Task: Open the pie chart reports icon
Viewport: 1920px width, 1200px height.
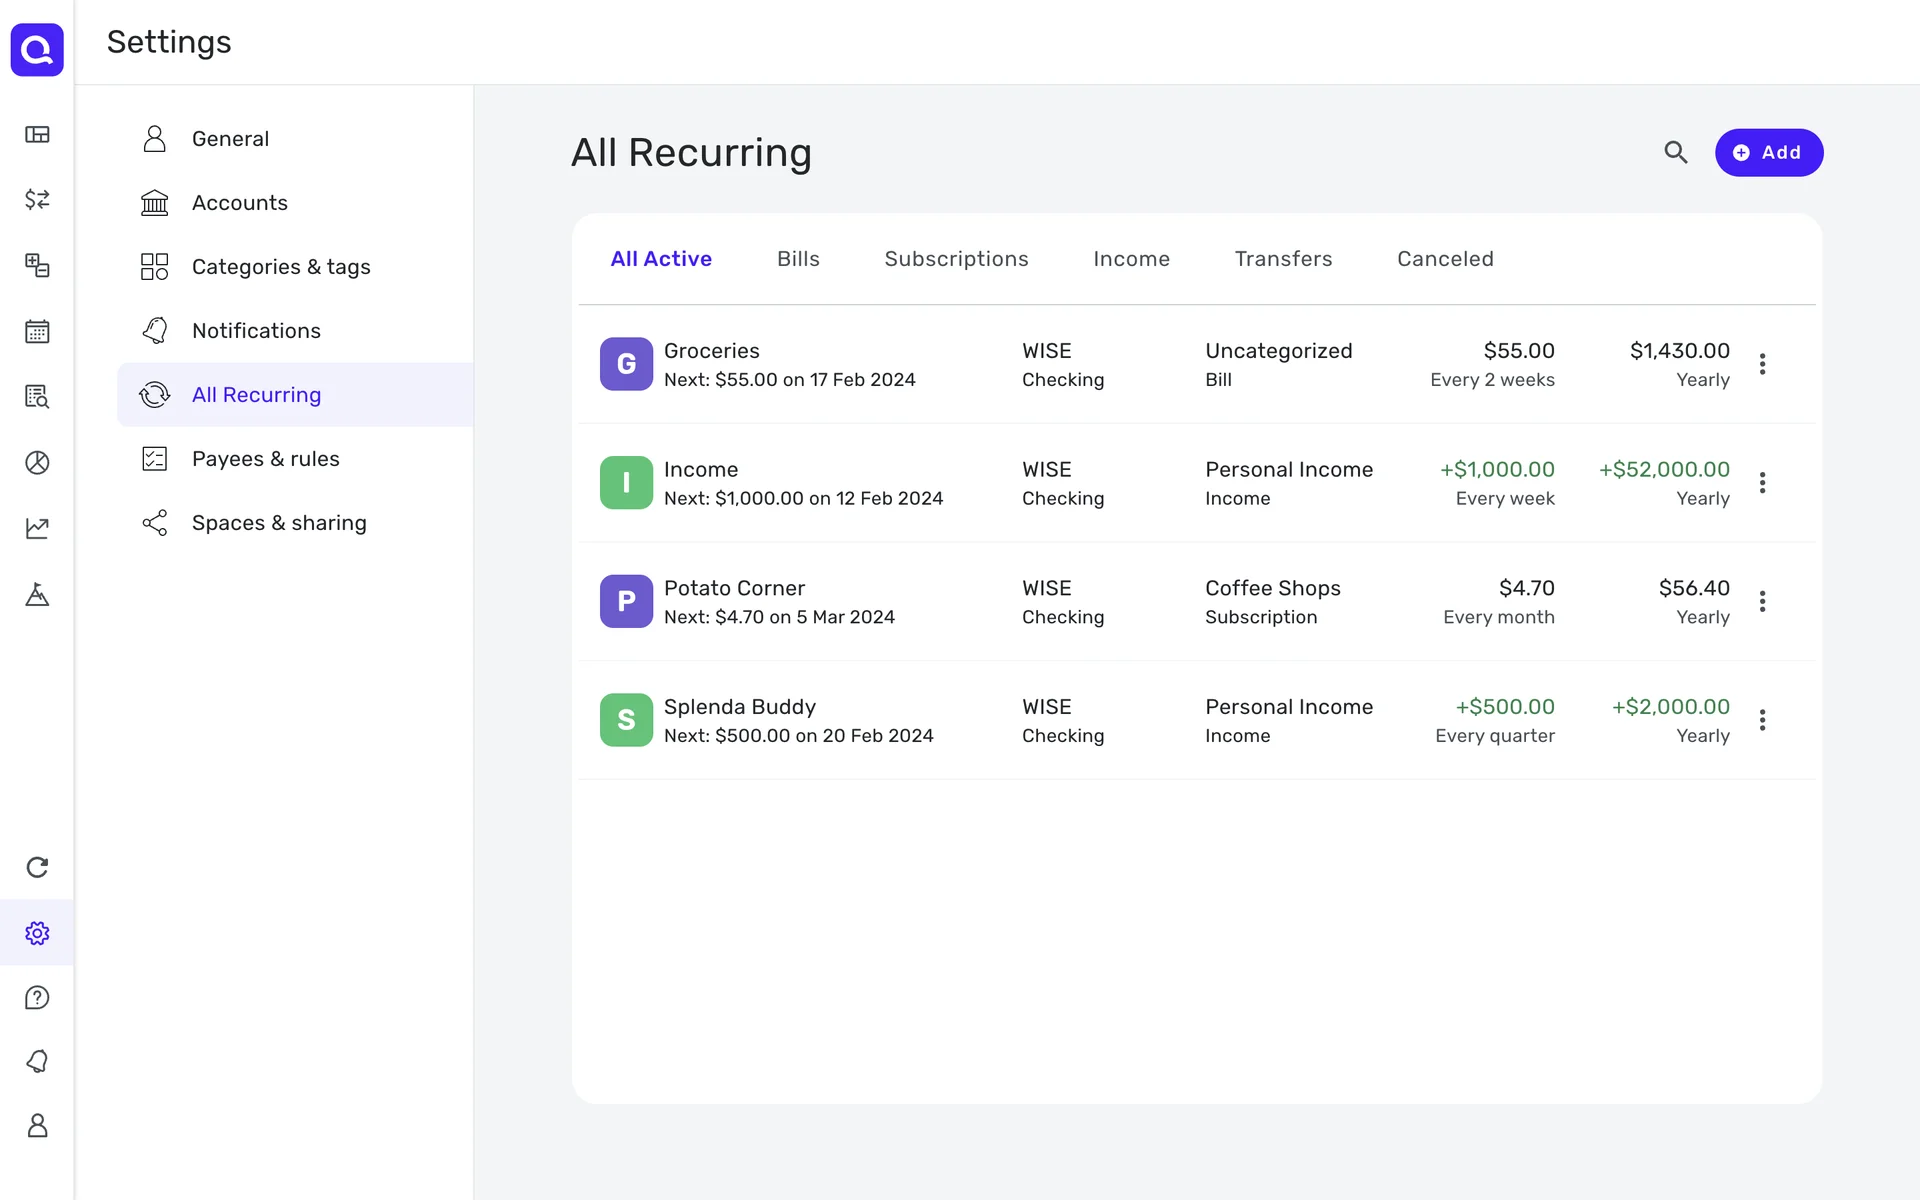Action: (37, 462)
